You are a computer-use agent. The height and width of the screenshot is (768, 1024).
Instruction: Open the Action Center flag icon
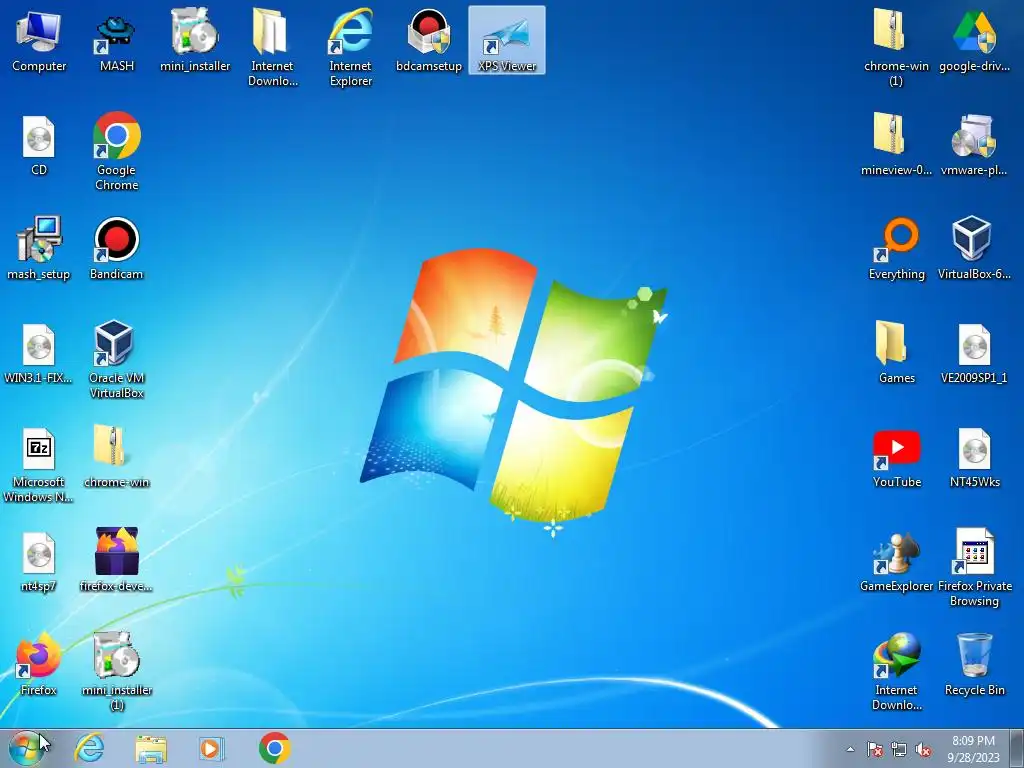click(875, 750)
